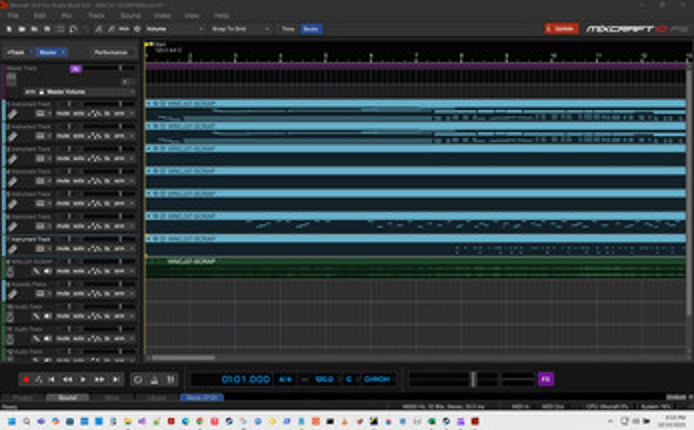The width and height of the screenshot is (694, 430).
Task: Open the Snap To Grid dropdown
Action: click(x=240, y=30)
